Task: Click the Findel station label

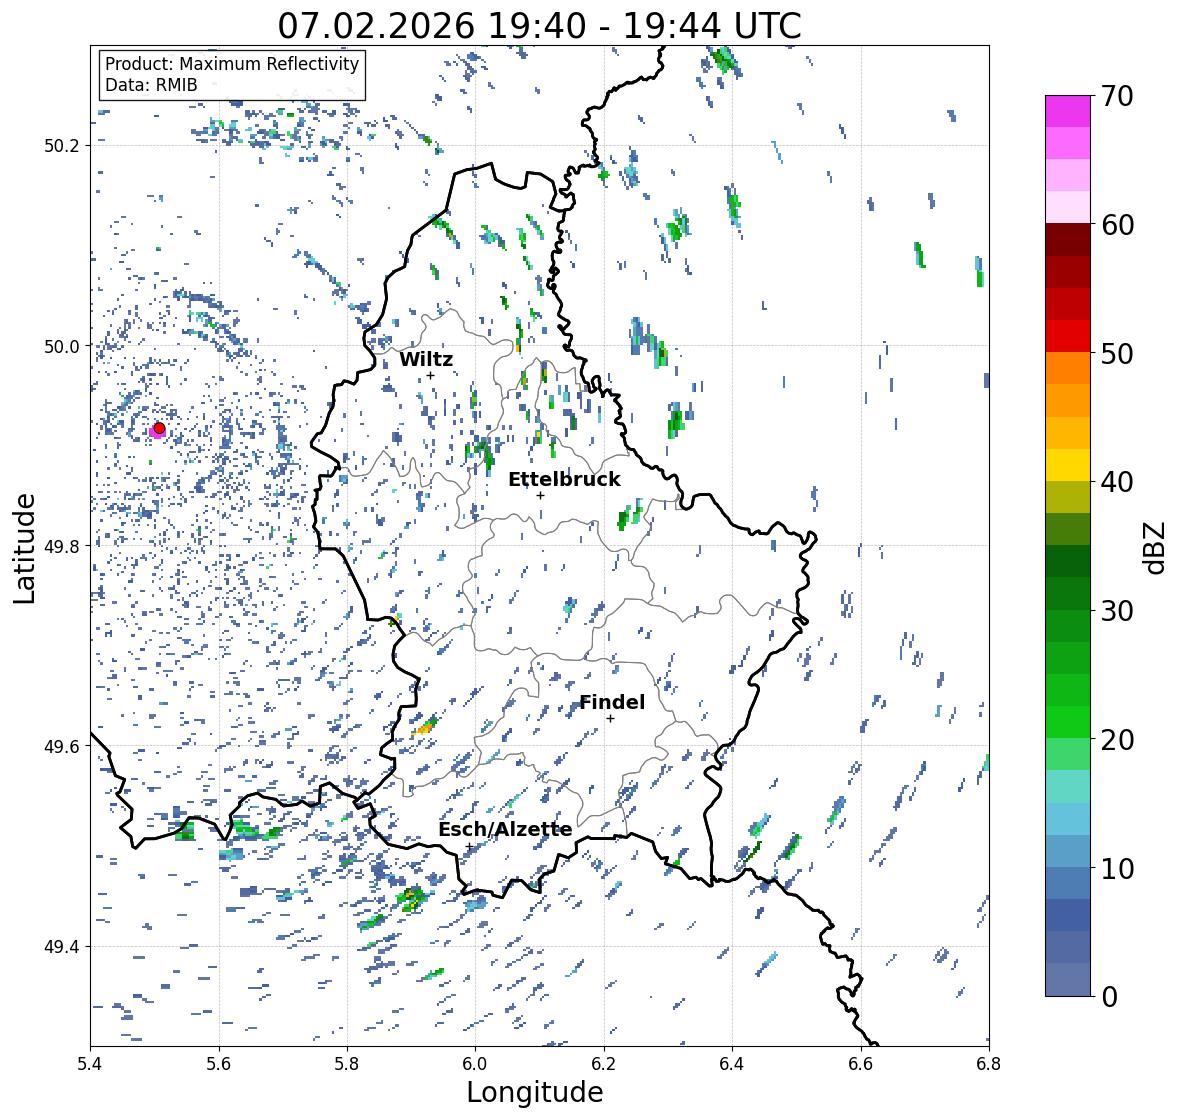Action: coord(612,702)
